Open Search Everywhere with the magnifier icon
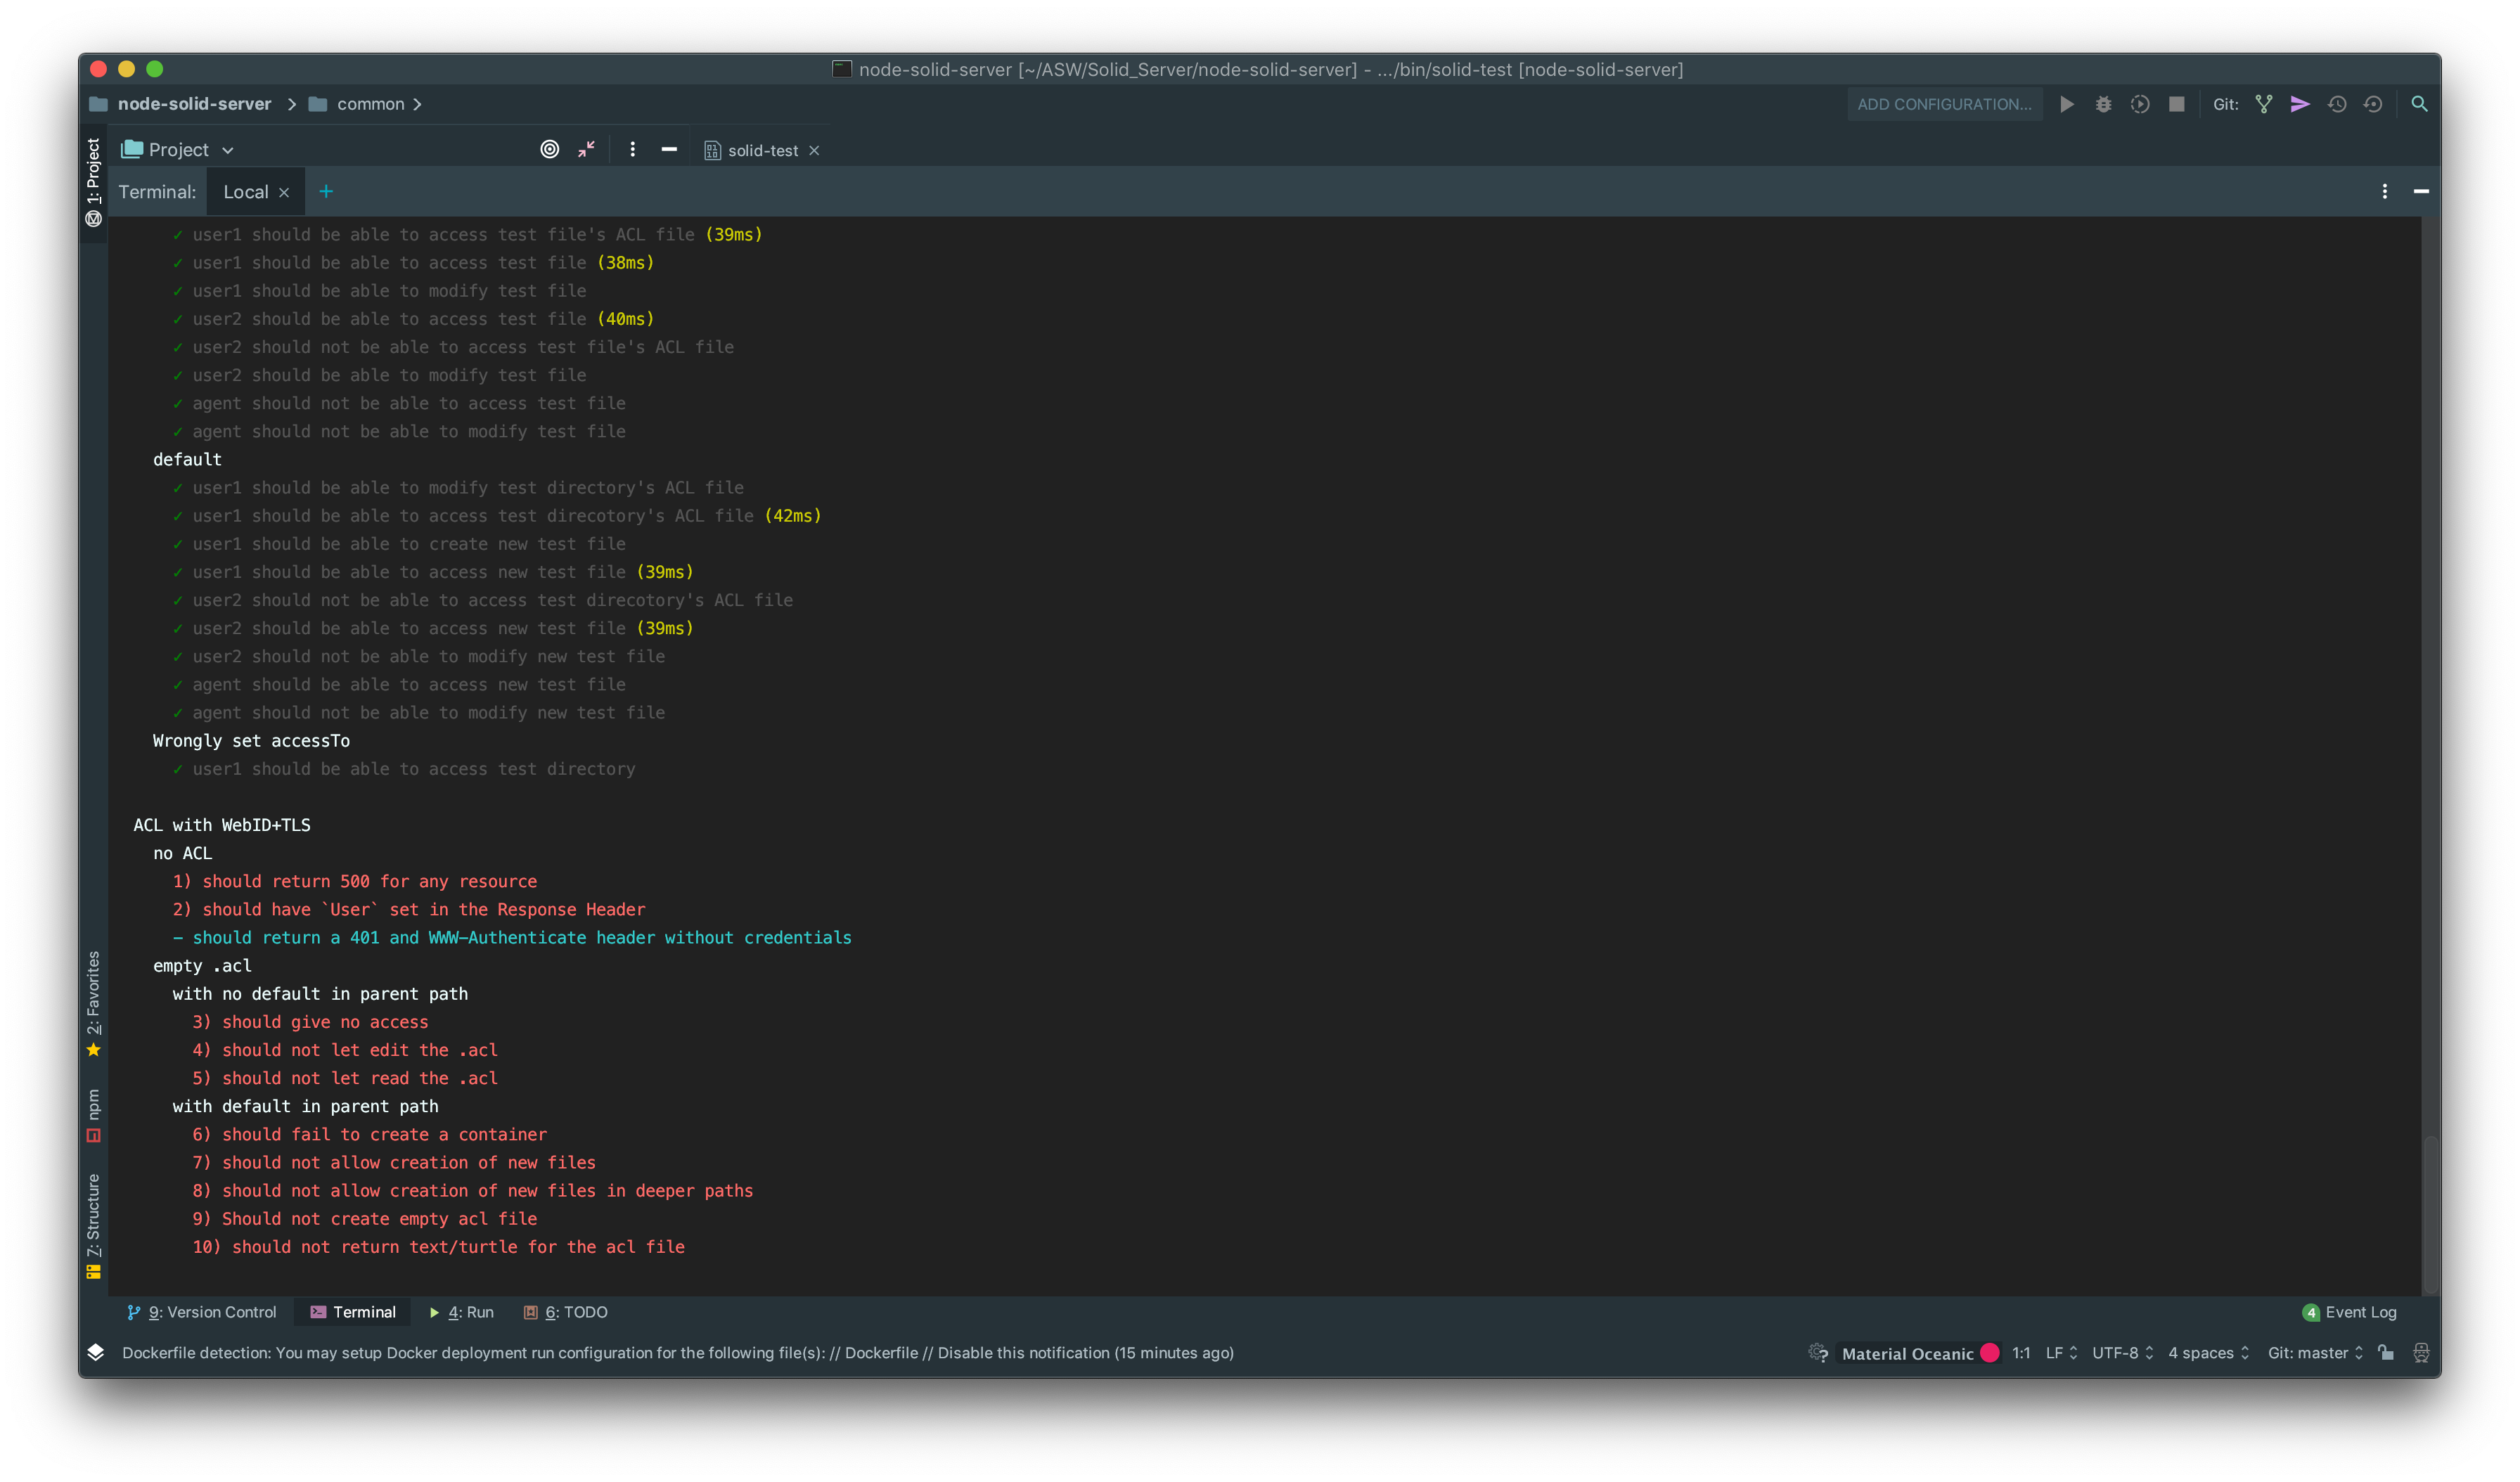Screen dimensions: 2520x1482 (x=2420, y=104)
